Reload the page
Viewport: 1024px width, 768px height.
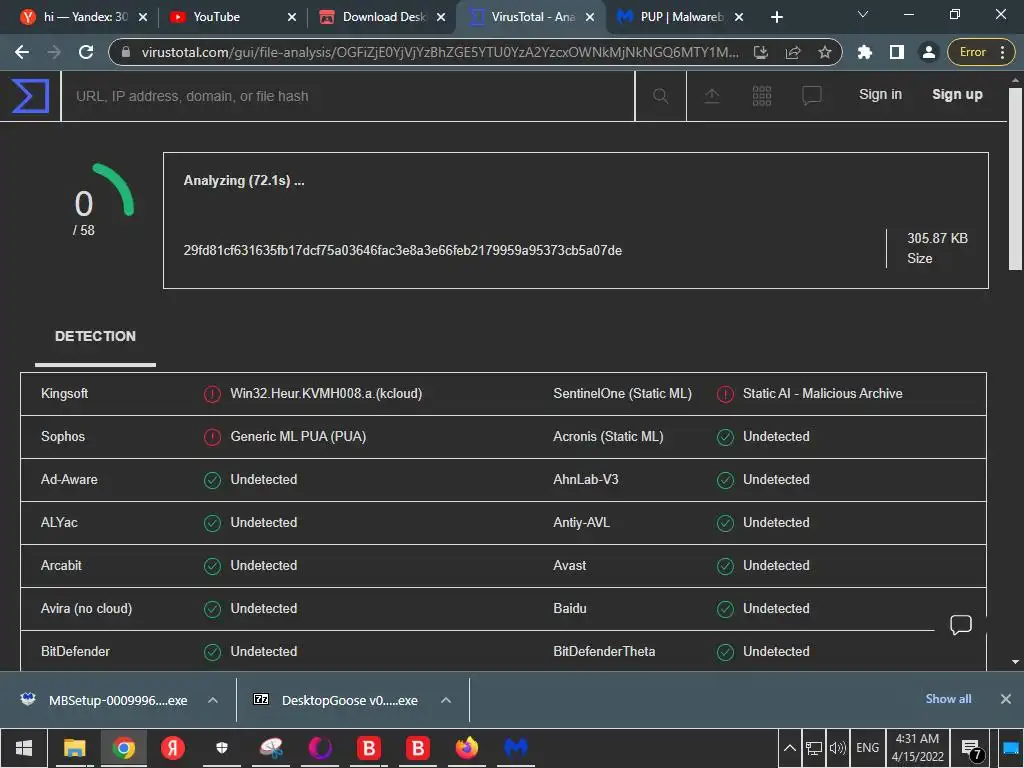pos(86,52)
